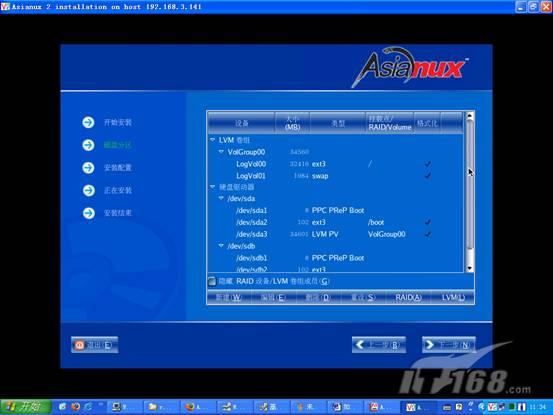
Task: Click the LVM(L) button
Action: tap(453, 298)
